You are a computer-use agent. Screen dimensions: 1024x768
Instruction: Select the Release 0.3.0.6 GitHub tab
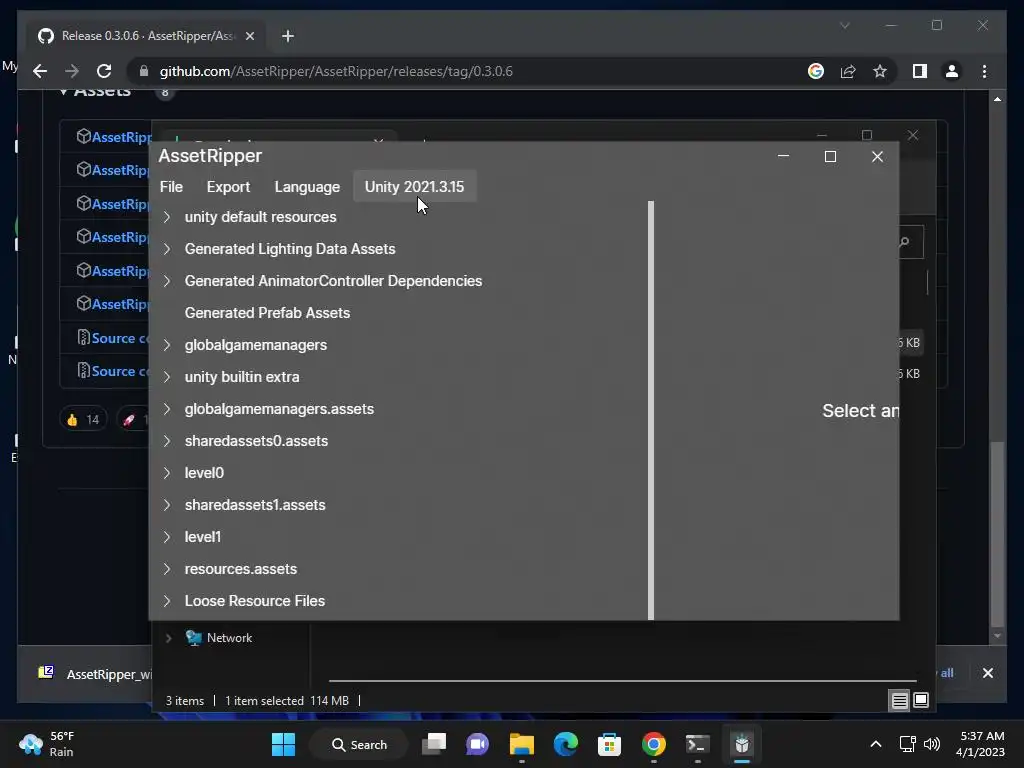pyautogui.click(x=145, y=36)
